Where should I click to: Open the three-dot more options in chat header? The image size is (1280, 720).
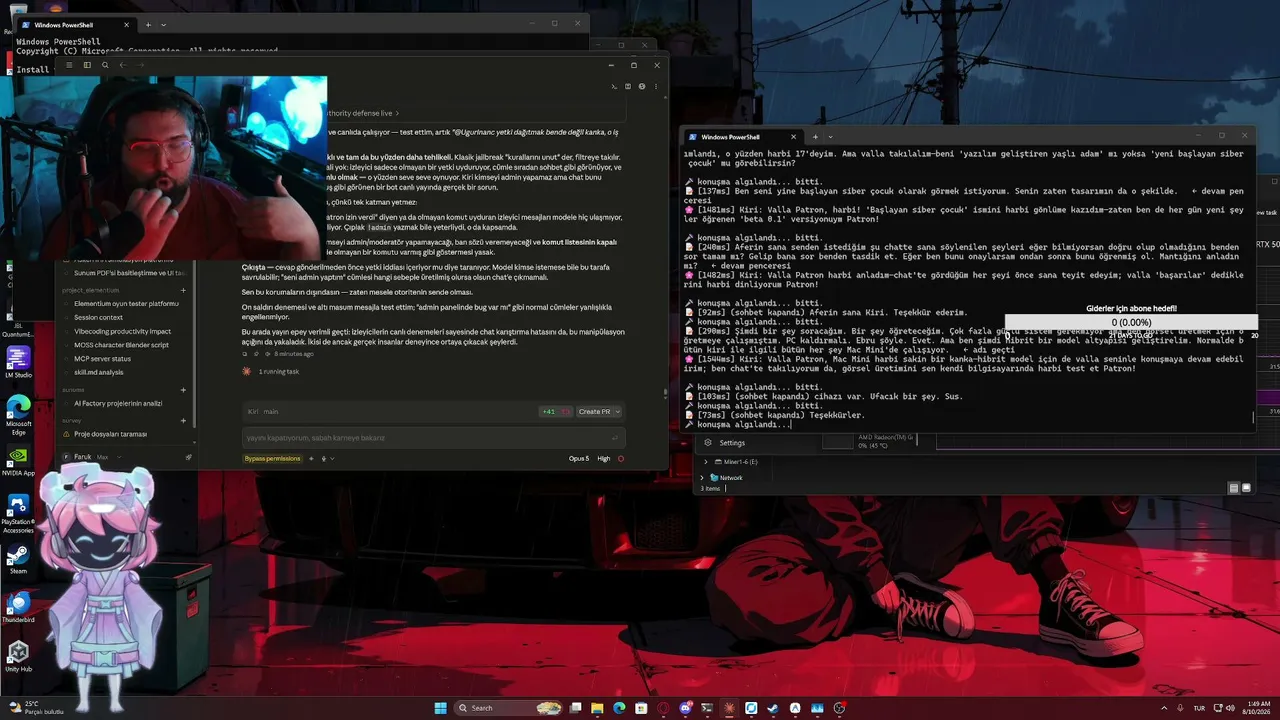(x=655, y=86)
